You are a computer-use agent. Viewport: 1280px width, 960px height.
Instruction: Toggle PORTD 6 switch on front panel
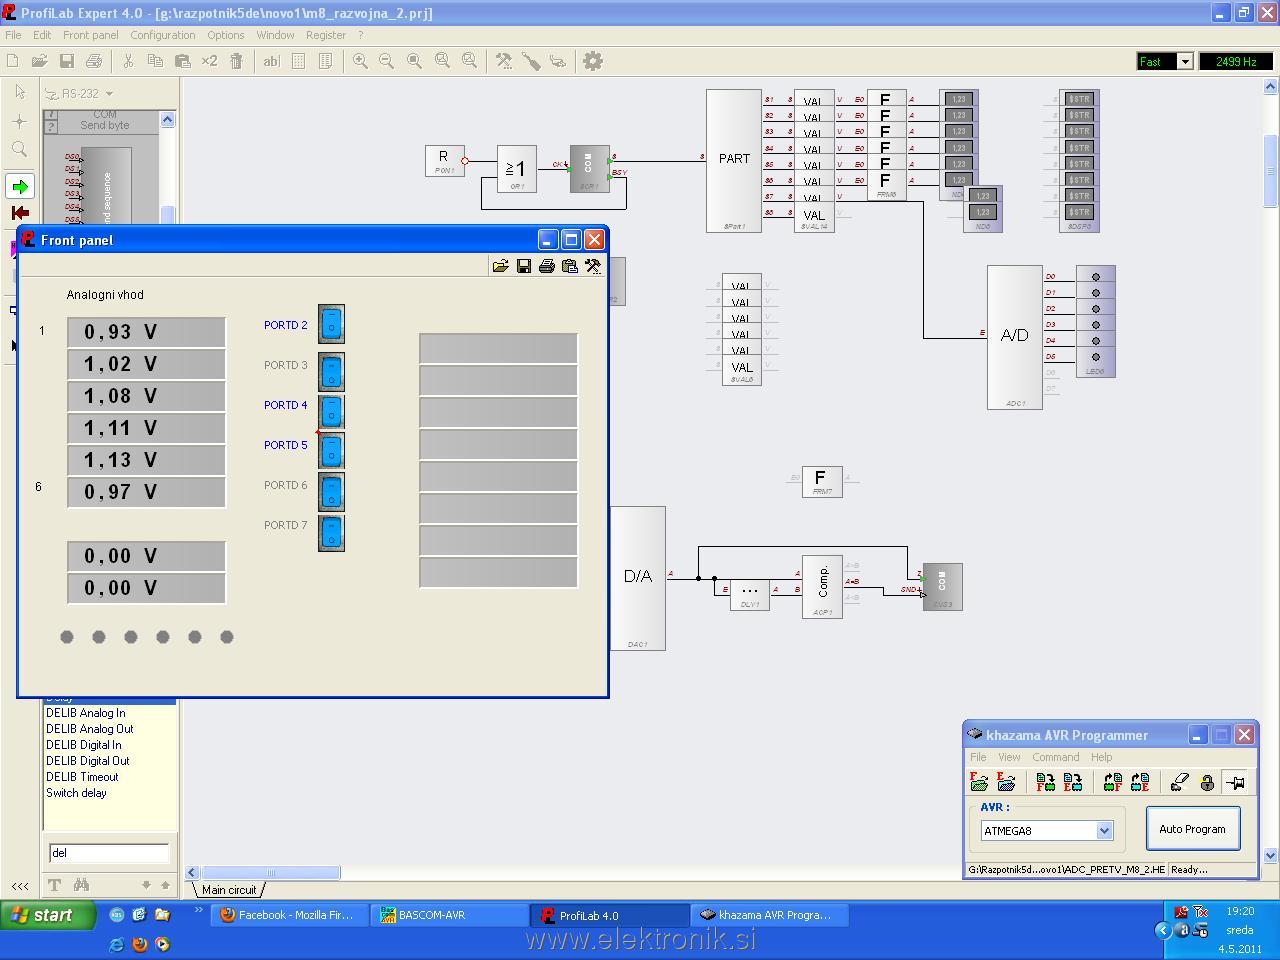coord(331,491)
